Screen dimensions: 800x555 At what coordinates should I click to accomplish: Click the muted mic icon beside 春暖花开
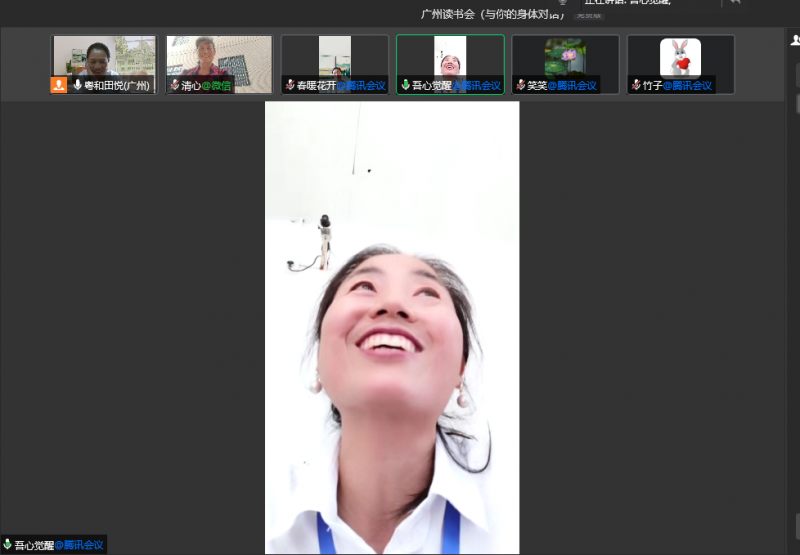290,85
